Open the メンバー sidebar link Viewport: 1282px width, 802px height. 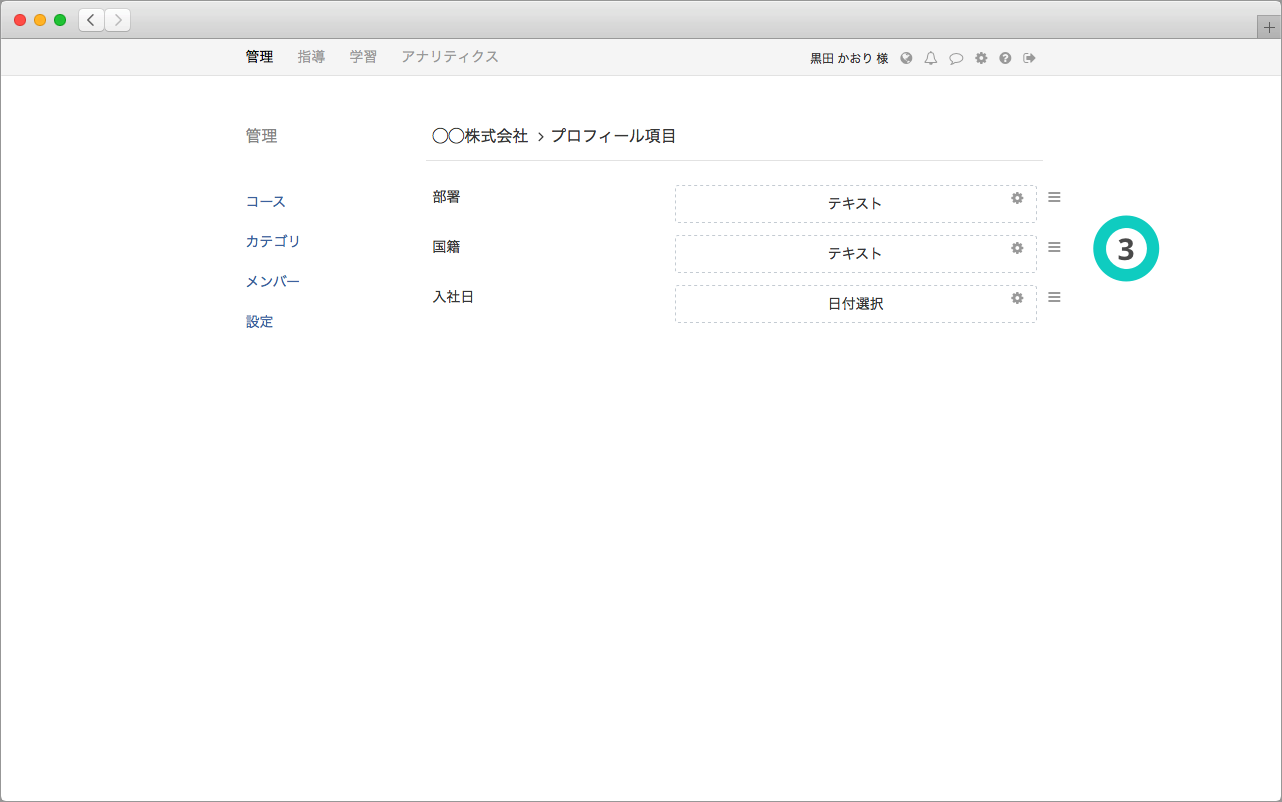[x=273, y=281]
